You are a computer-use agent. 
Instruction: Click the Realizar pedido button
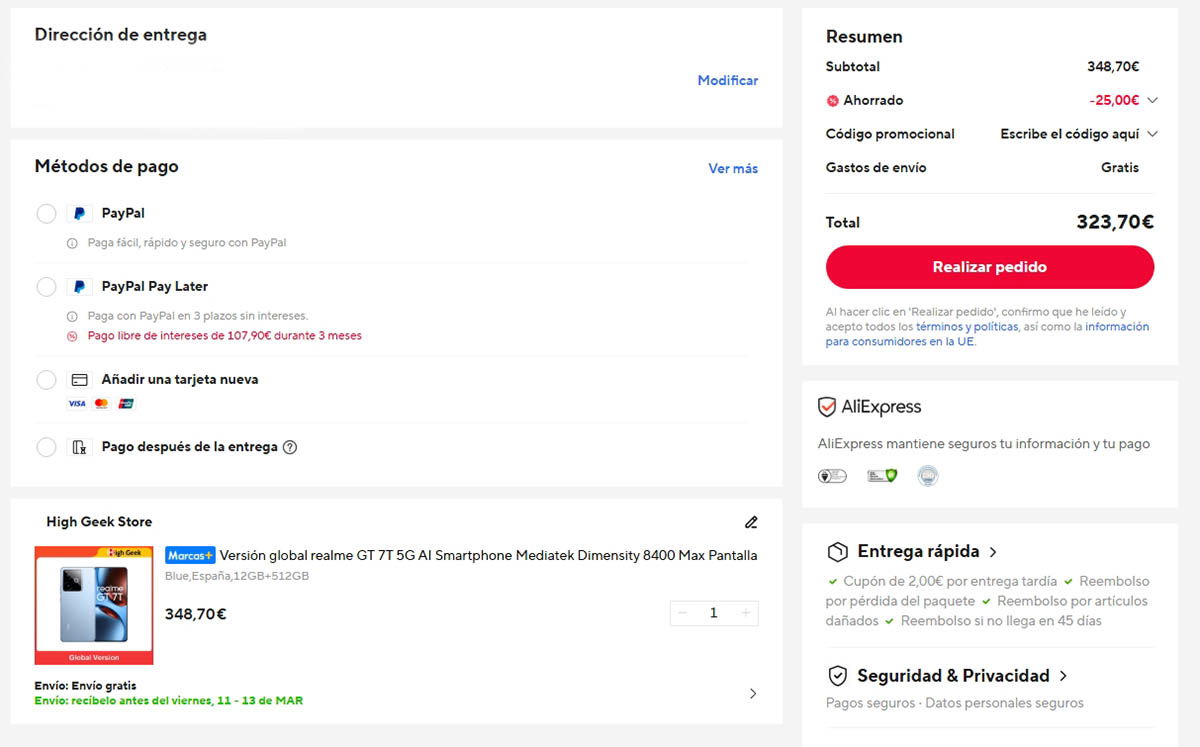(x=989, y=267)
